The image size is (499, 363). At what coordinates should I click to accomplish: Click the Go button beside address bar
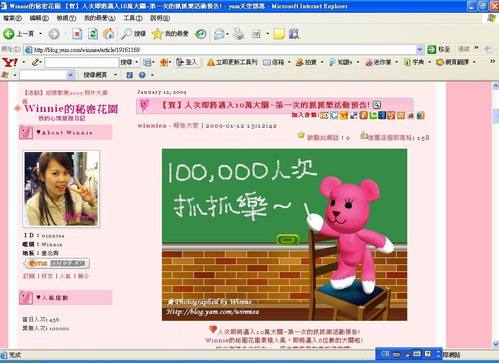pyautogui.click(x=439, y=49)
